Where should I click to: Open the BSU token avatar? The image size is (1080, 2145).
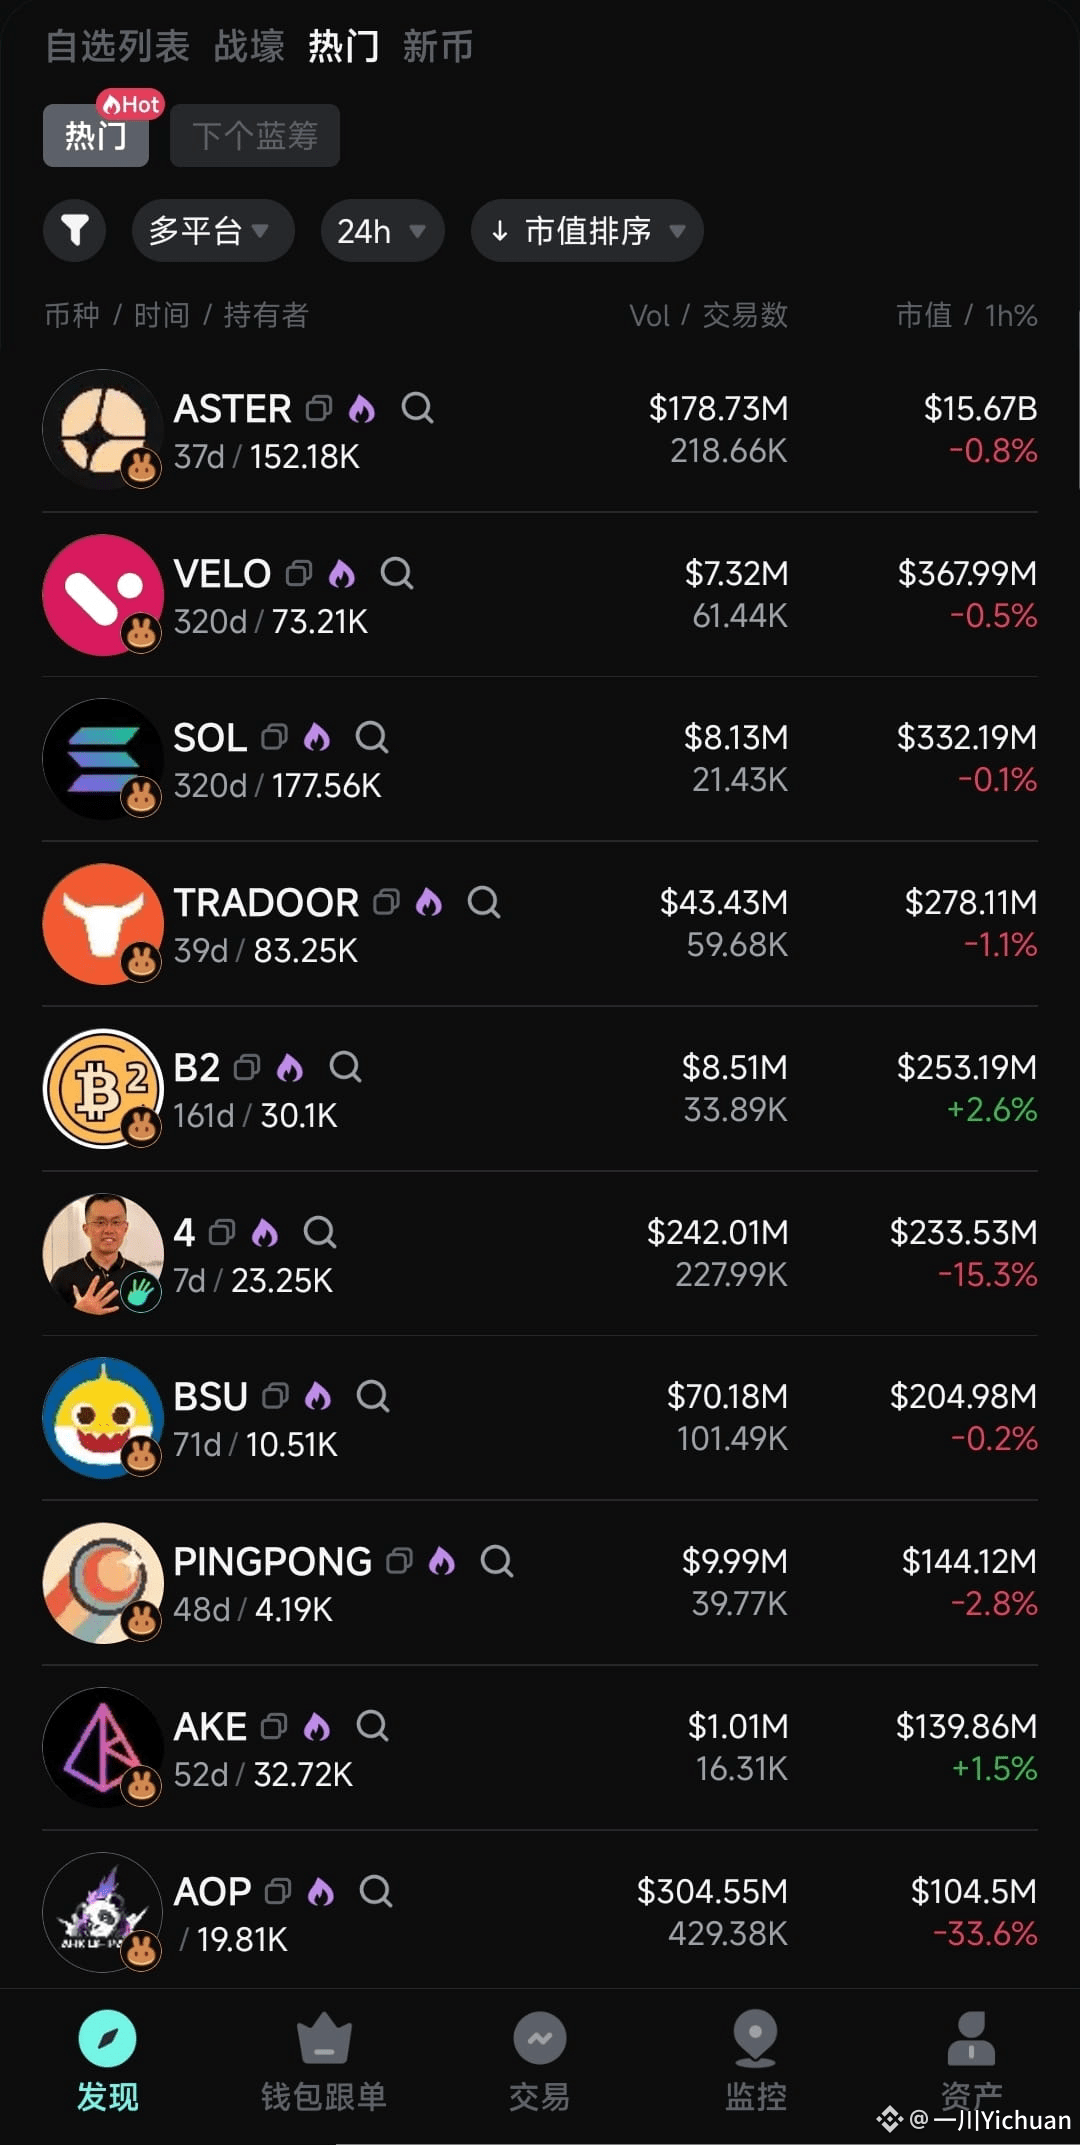coord(103,1418)
